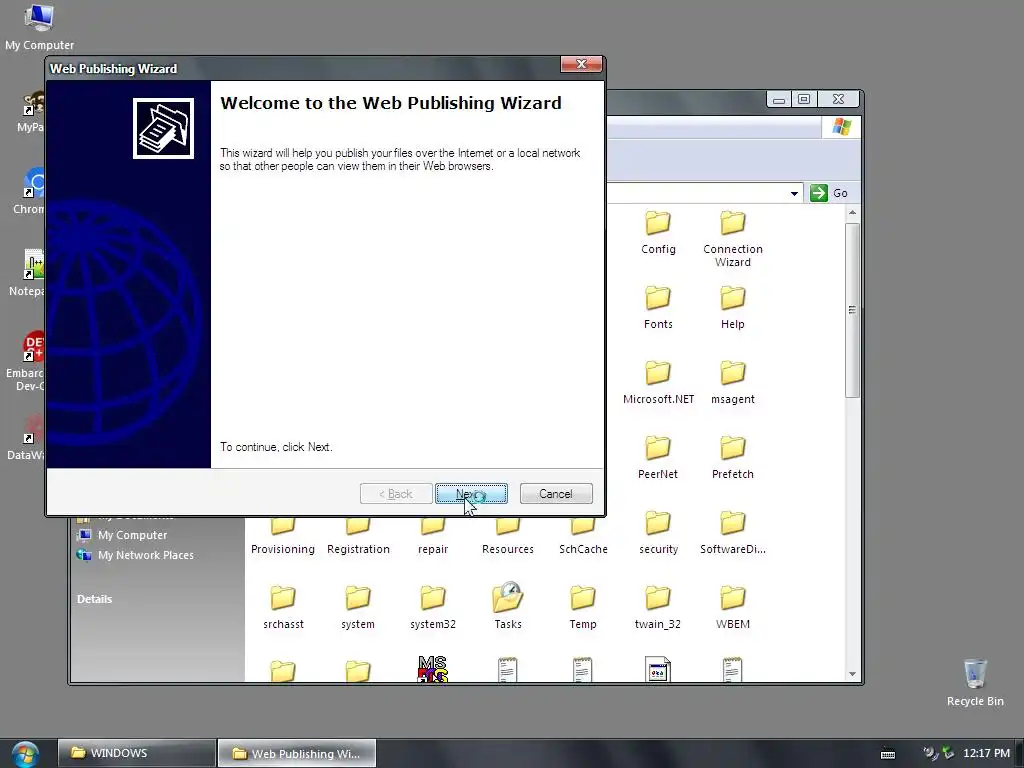Select the Notepad++ desktop shortcut
The height and width of the screenshot is (768, 1024).
pos(27,273)
